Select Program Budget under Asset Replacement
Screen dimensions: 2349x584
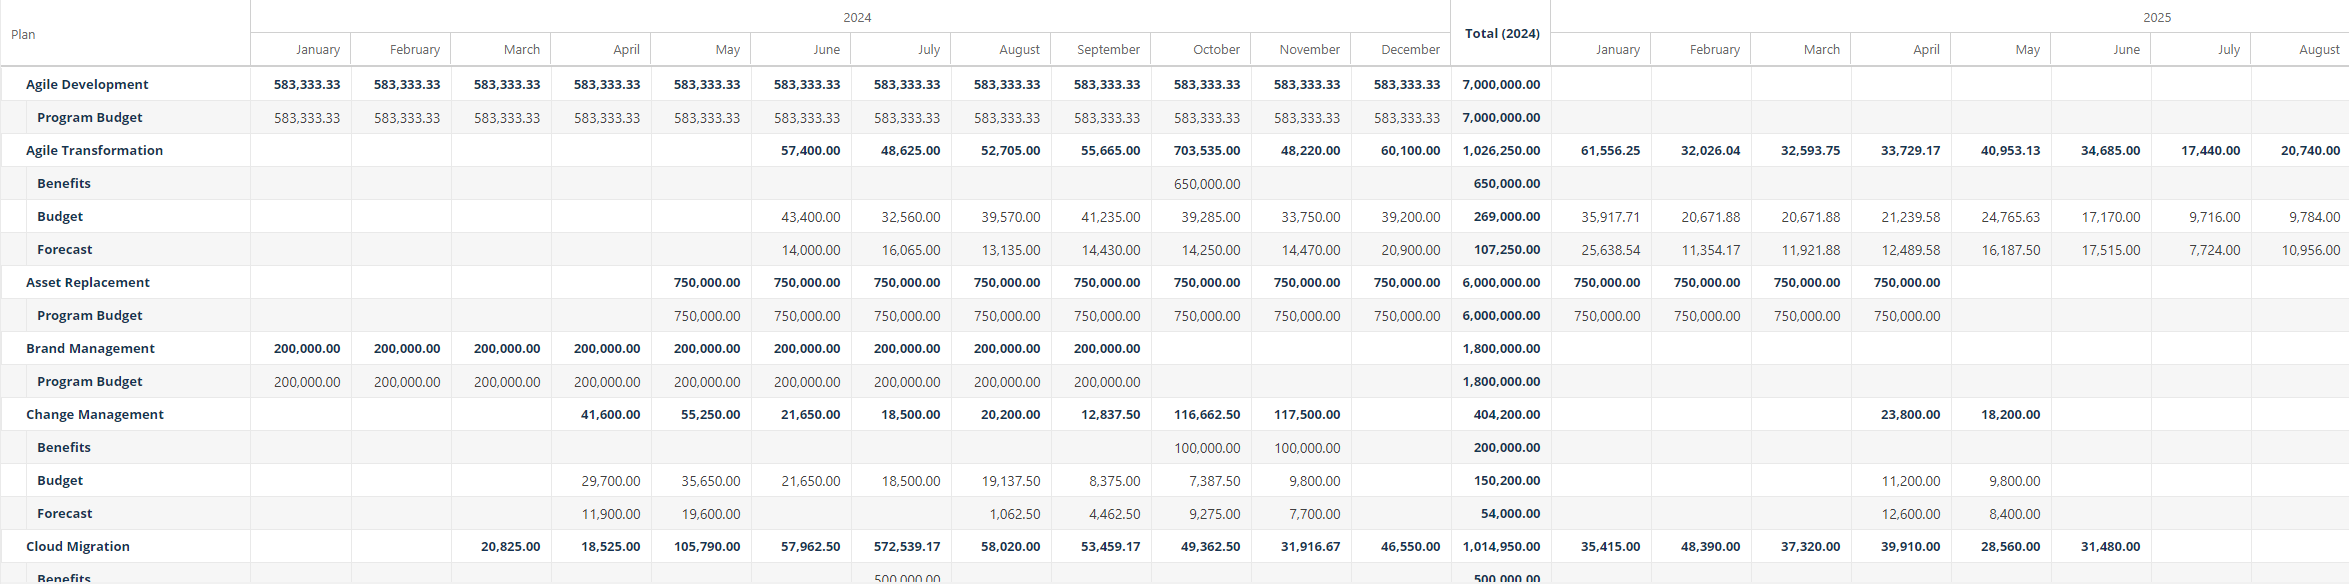point(90,315)
